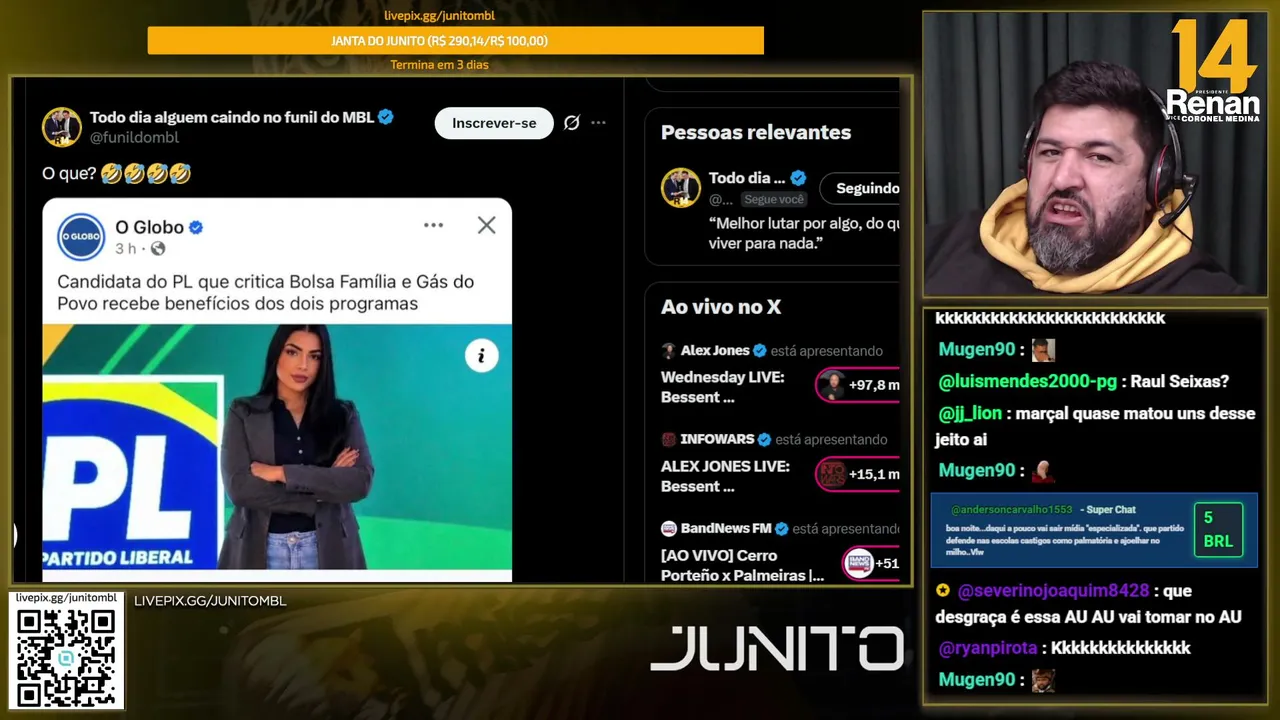
Task: Click the PL candidate photo in the O Globo post
Action: click(x=277, y=446)
